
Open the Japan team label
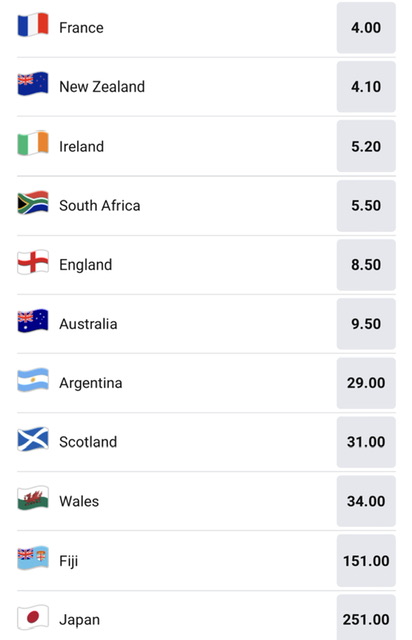tap(80, 620)
